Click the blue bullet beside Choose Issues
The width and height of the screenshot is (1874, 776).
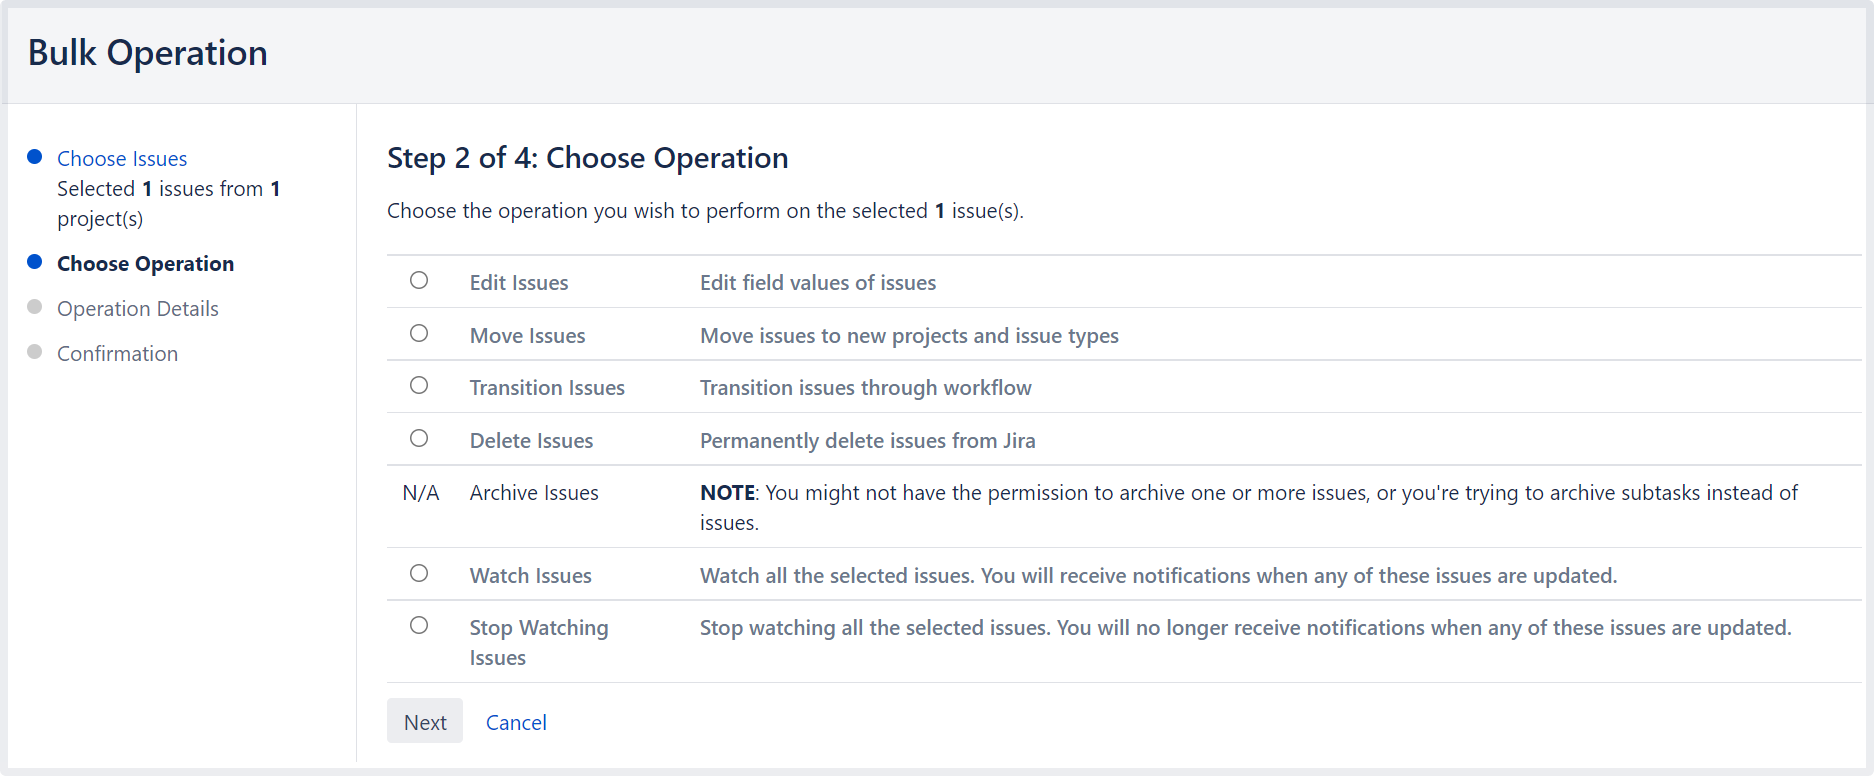click(35, 157)
